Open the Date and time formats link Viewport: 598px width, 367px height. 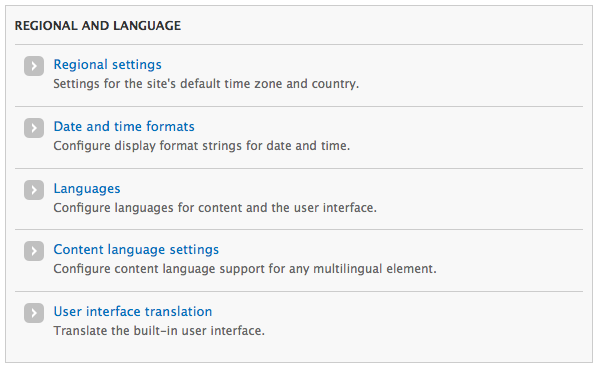click(124, 126)
